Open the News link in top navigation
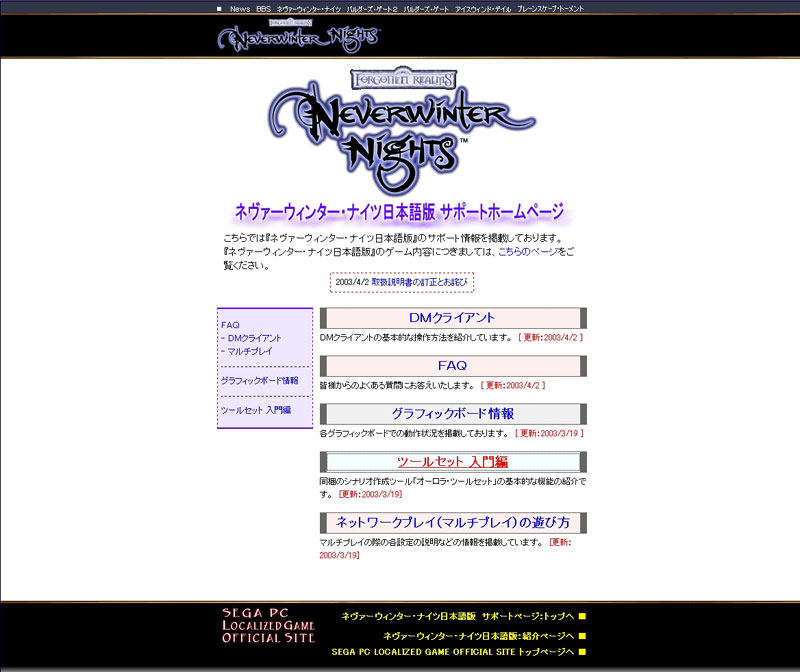 [240, 9]
